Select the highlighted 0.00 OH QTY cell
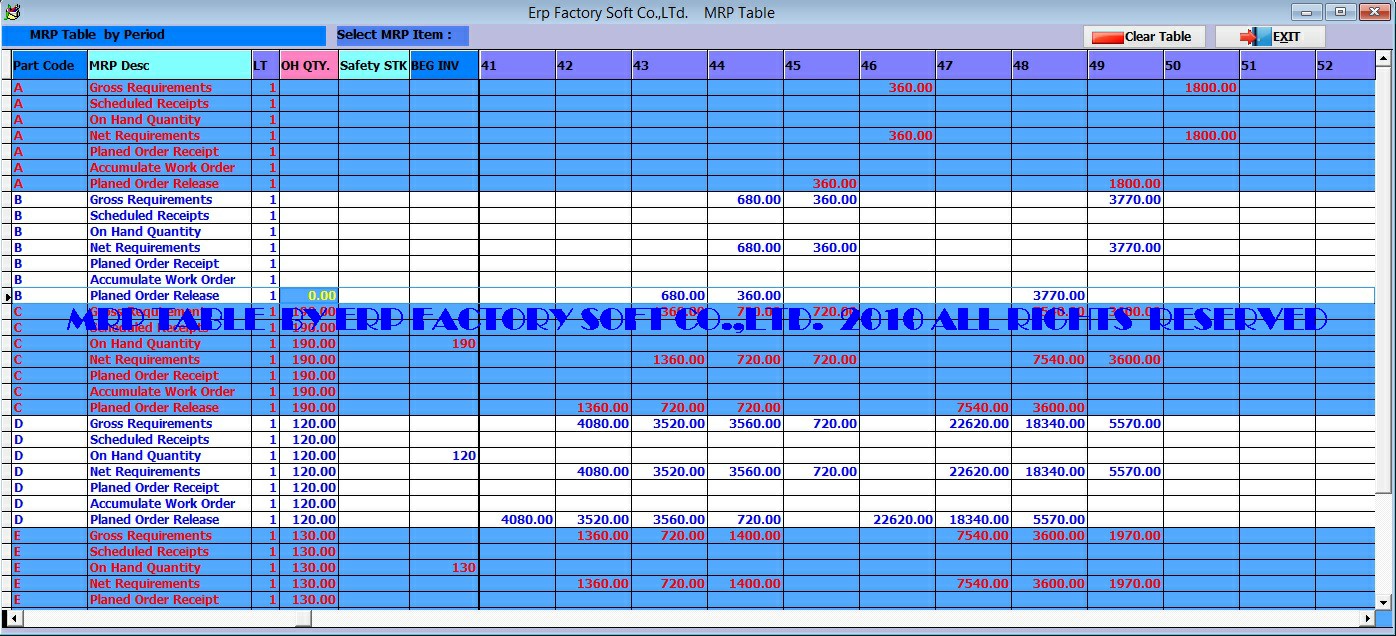 (x=309, y=296)
